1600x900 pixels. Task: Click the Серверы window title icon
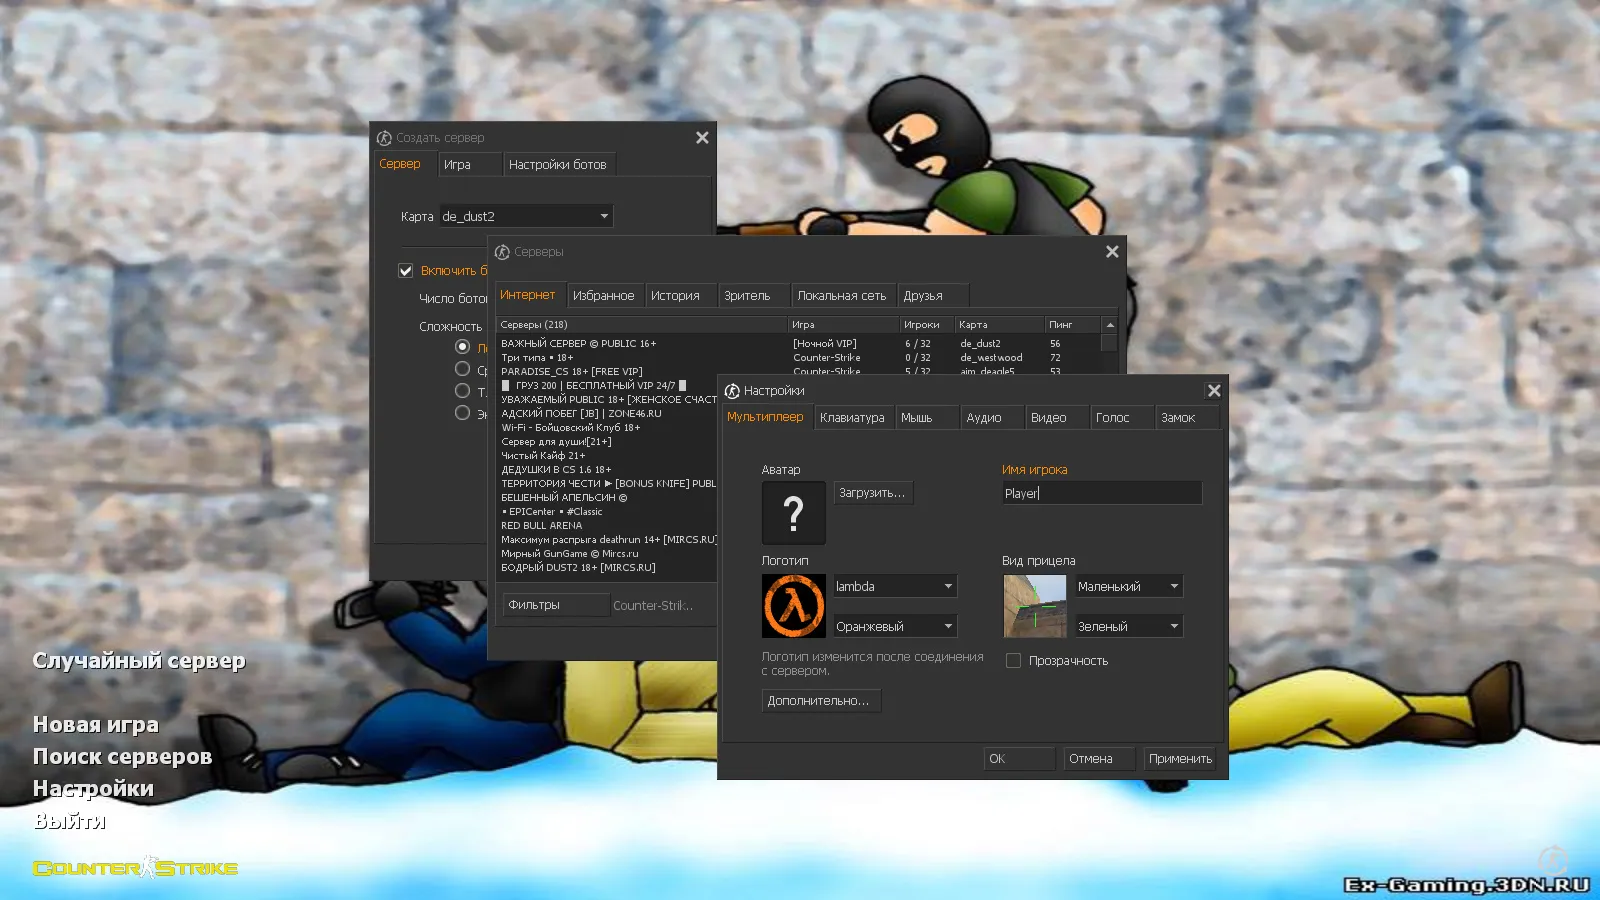pos(502,252)
